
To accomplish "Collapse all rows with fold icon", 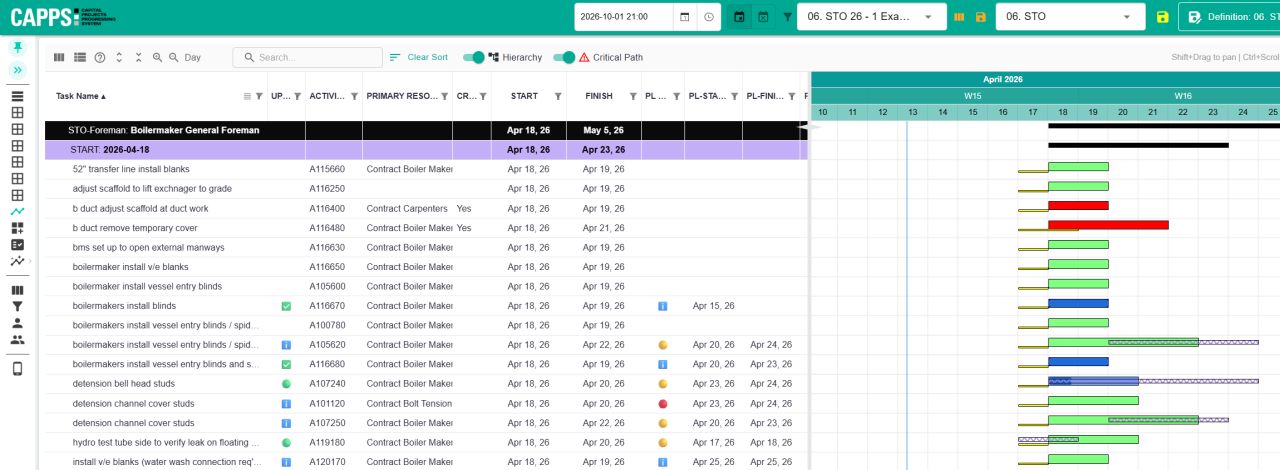I will (x=138, y=57).
